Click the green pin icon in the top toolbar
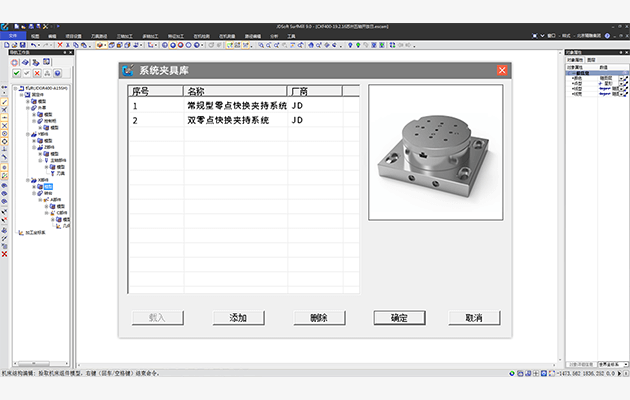The image size is (630, 400). tap(358, 45)
